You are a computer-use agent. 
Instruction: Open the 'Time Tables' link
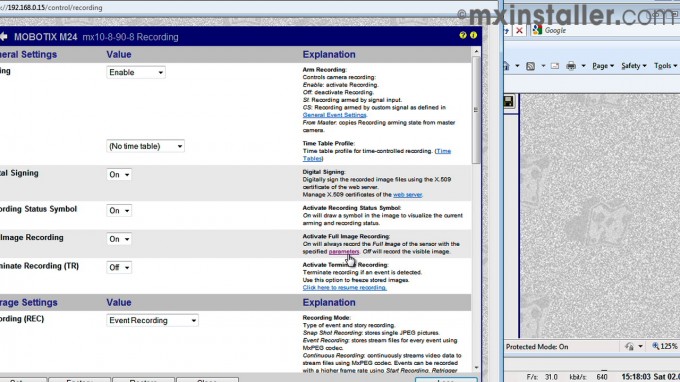(x=443, y=151)
